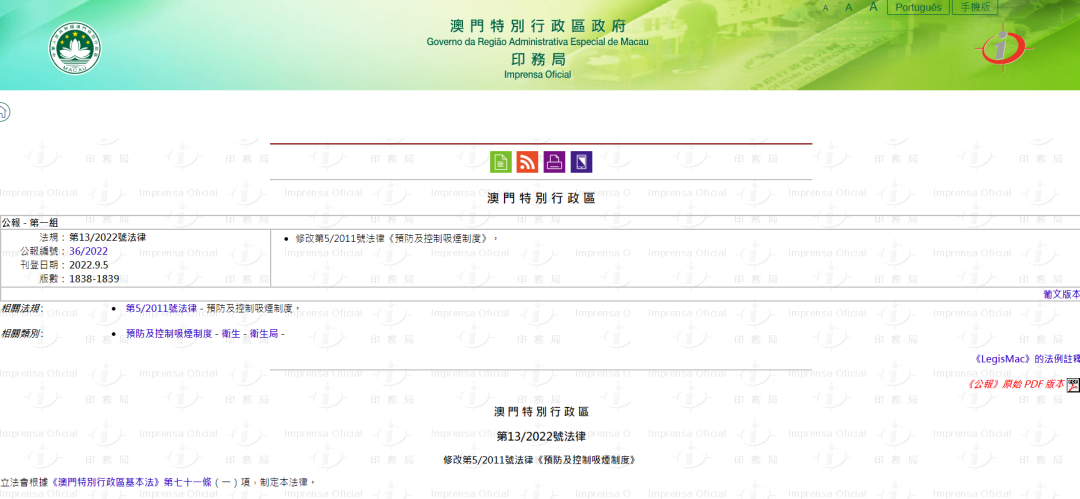Screen dimensions: 1080x499
Task: Open the orange RSS feed icon
Action: (528, 162)
